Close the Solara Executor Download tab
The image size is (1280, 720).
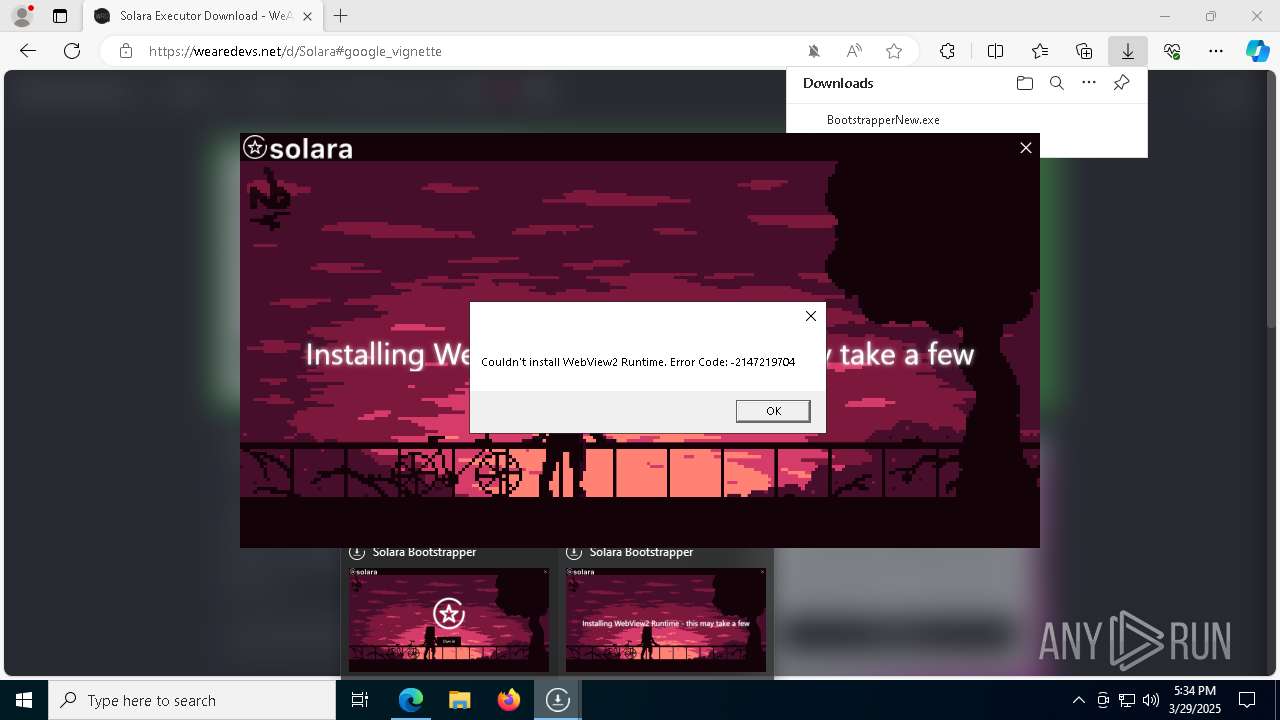[x=307, y=16]
